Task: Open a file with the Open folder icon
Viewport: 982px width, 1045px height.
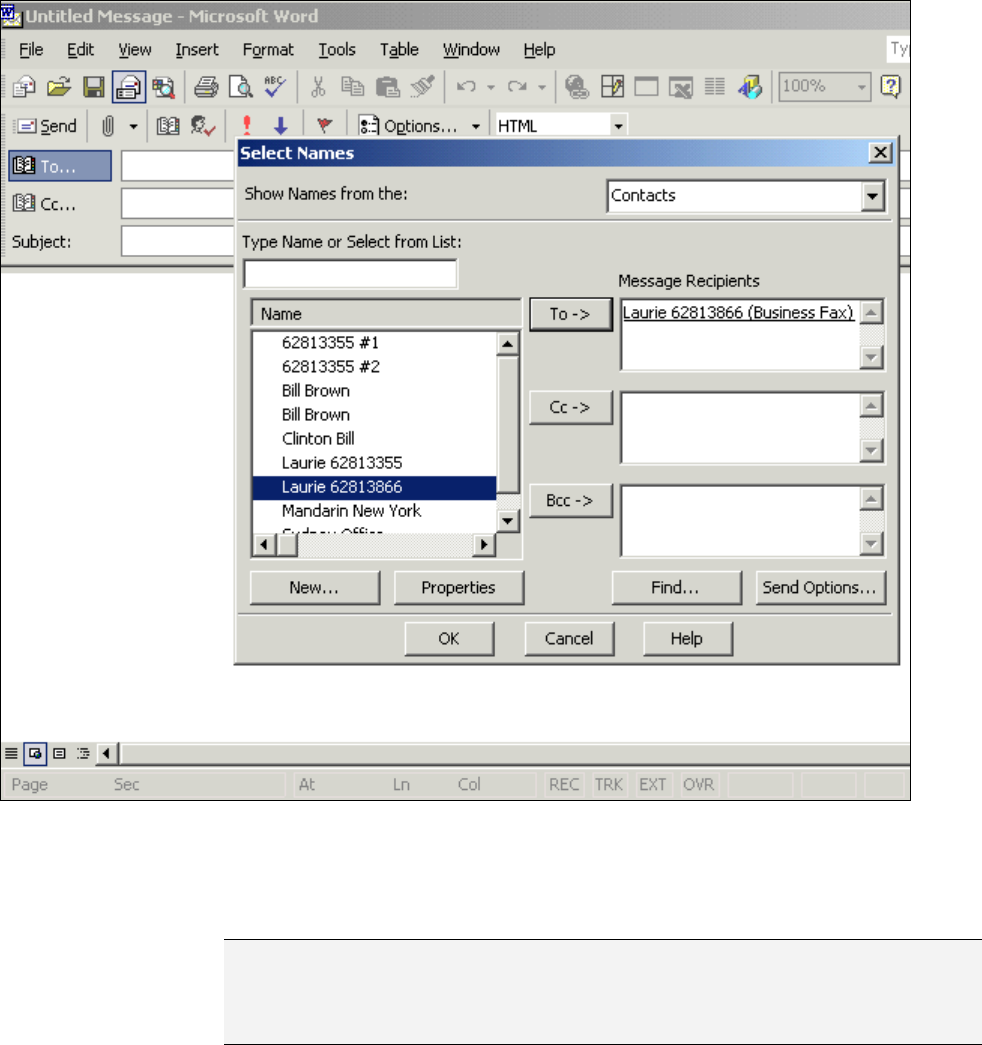Action: coord(59,87)
